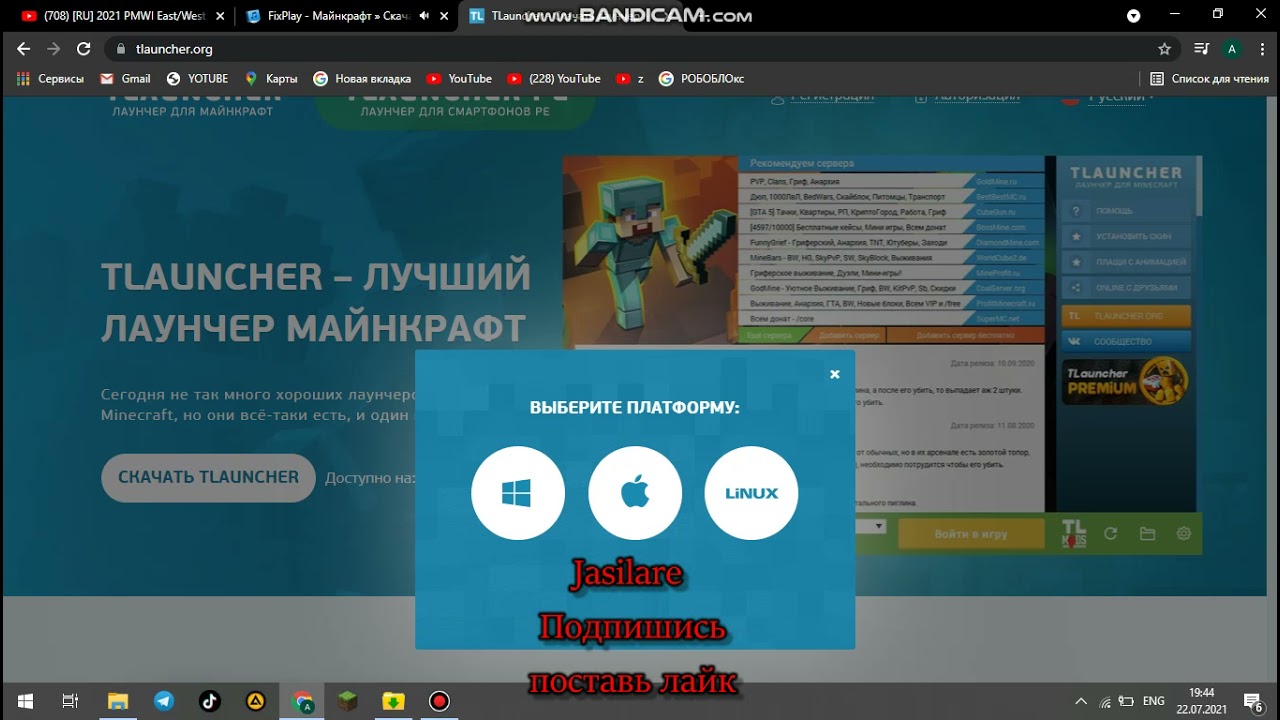The image size is (1280, 720).
Task: Open the bookmark labeled z
Action: (630, 79)
